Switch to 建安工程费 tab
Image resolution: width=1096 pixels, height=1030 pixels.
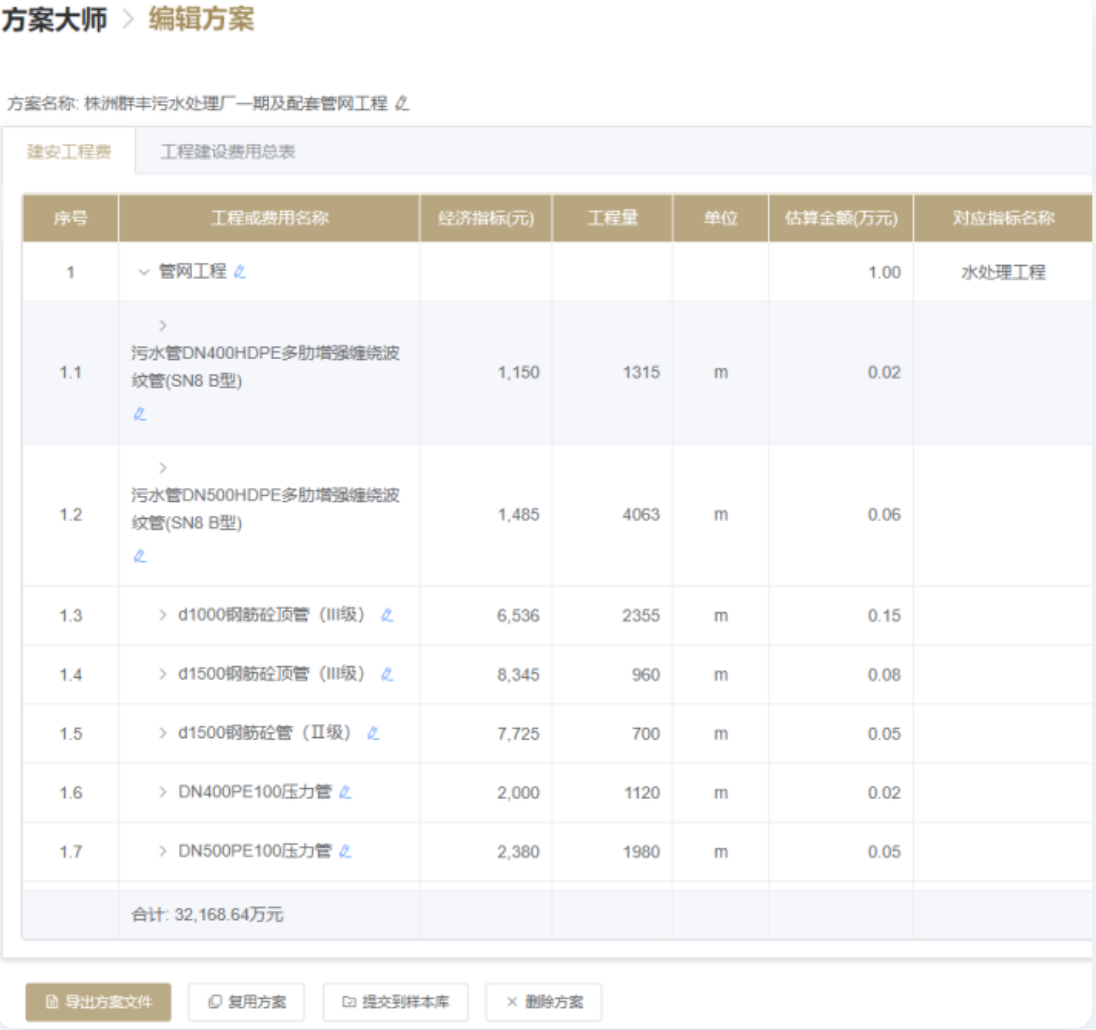point(68,152)
